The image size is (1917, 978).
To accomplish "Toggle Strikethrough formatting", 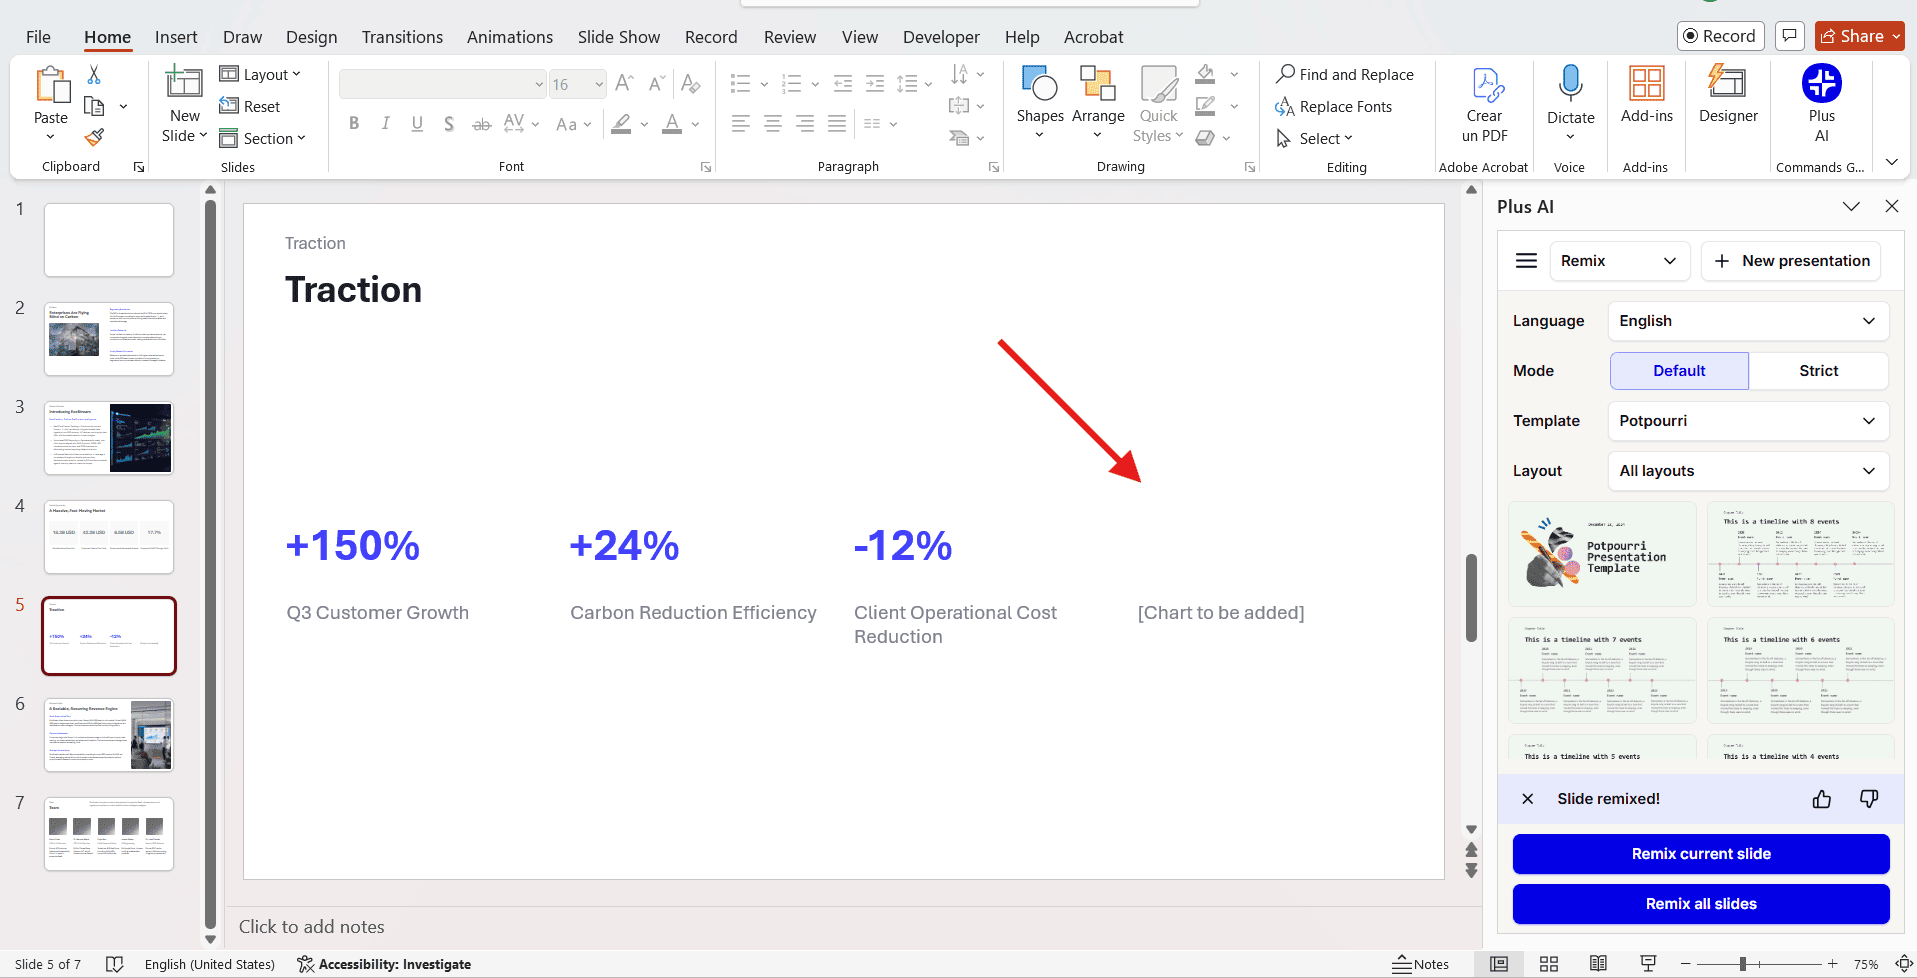I will pos(481,124).
